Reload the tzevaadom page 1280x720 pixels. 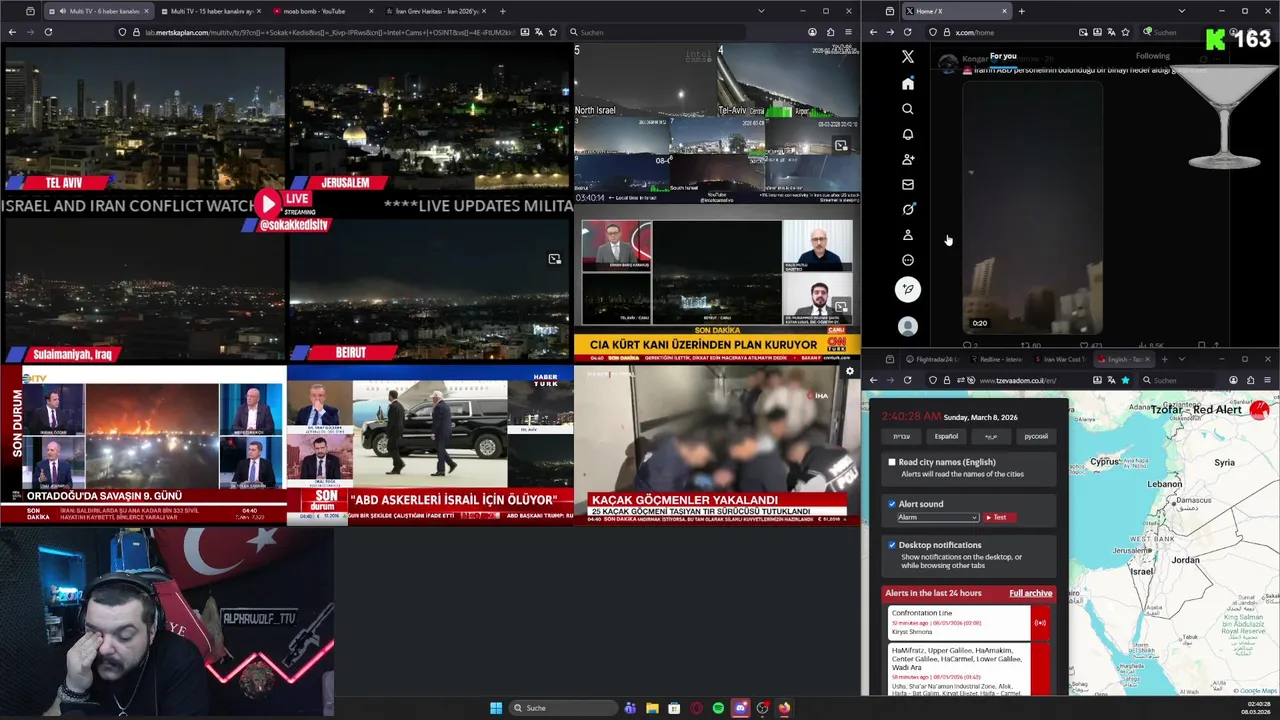tap(907, 380)
